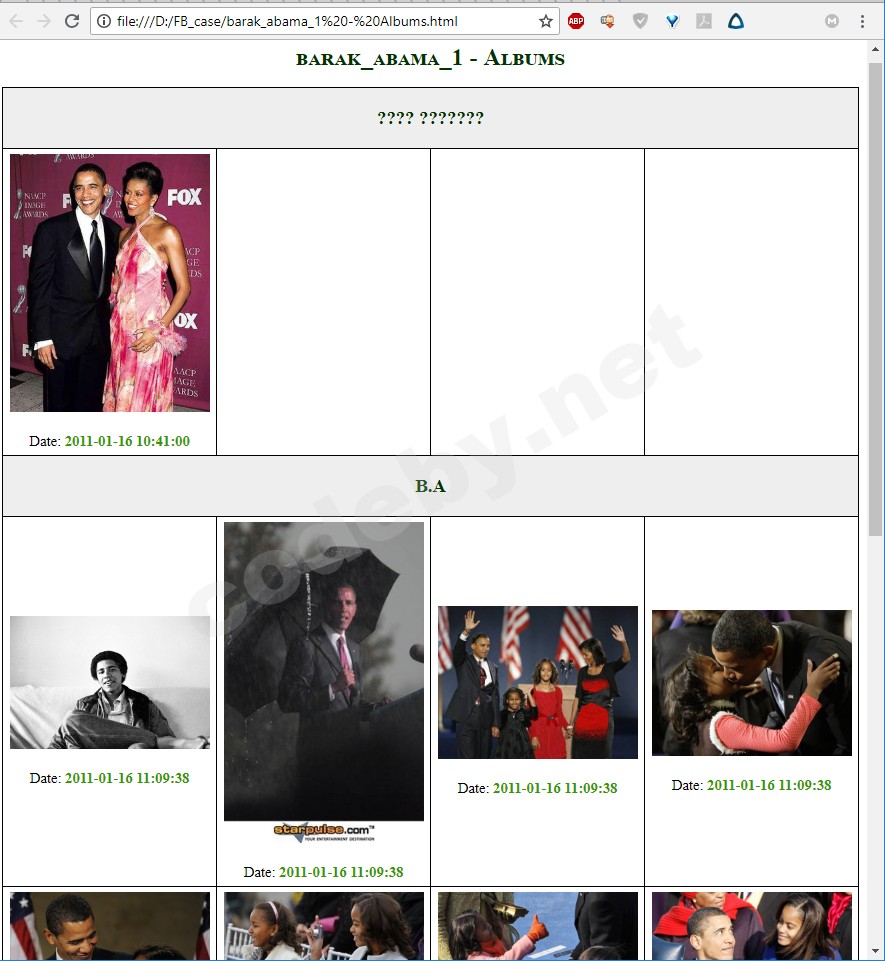Viewport: 885px width, 961px height.
Task: Click the date under the family waving photo
Action: pos(555,788)
